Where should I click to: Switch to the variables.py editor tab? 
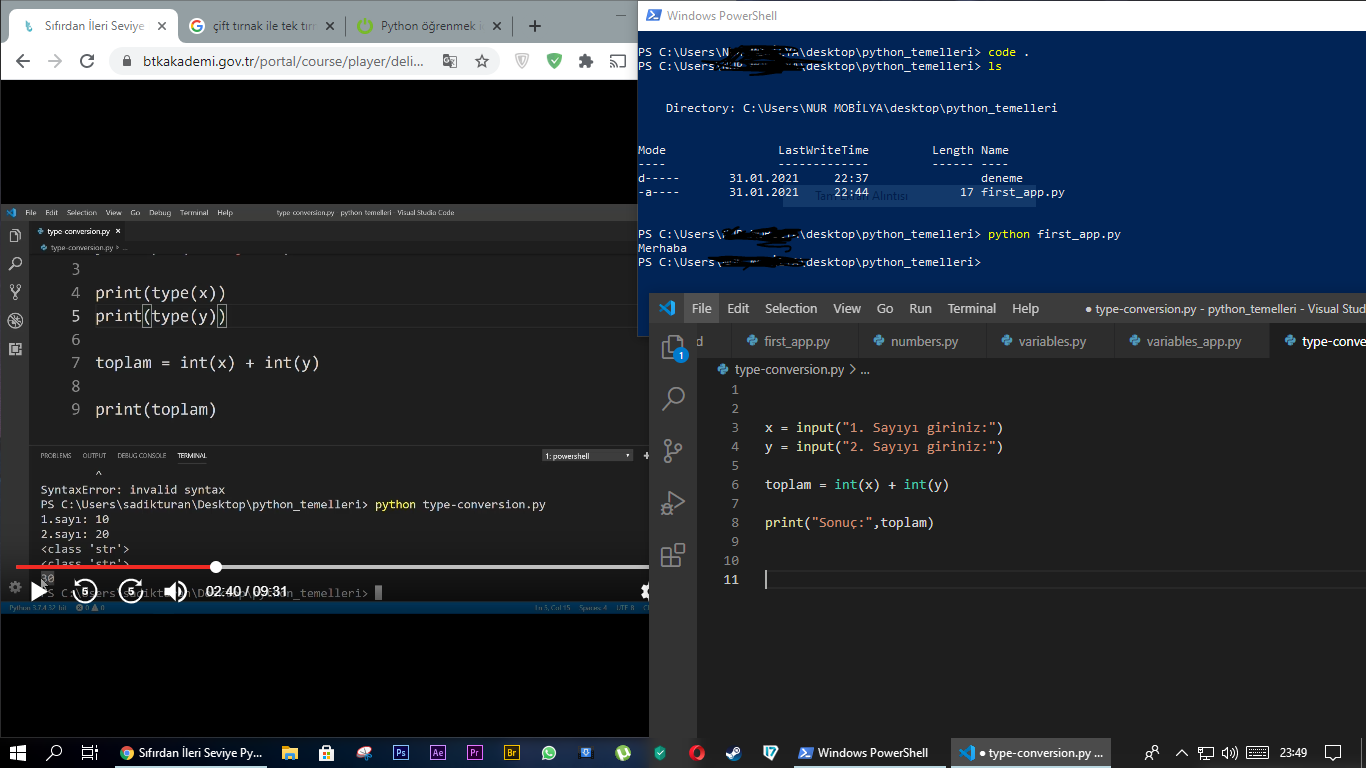tap(1051, 342)
